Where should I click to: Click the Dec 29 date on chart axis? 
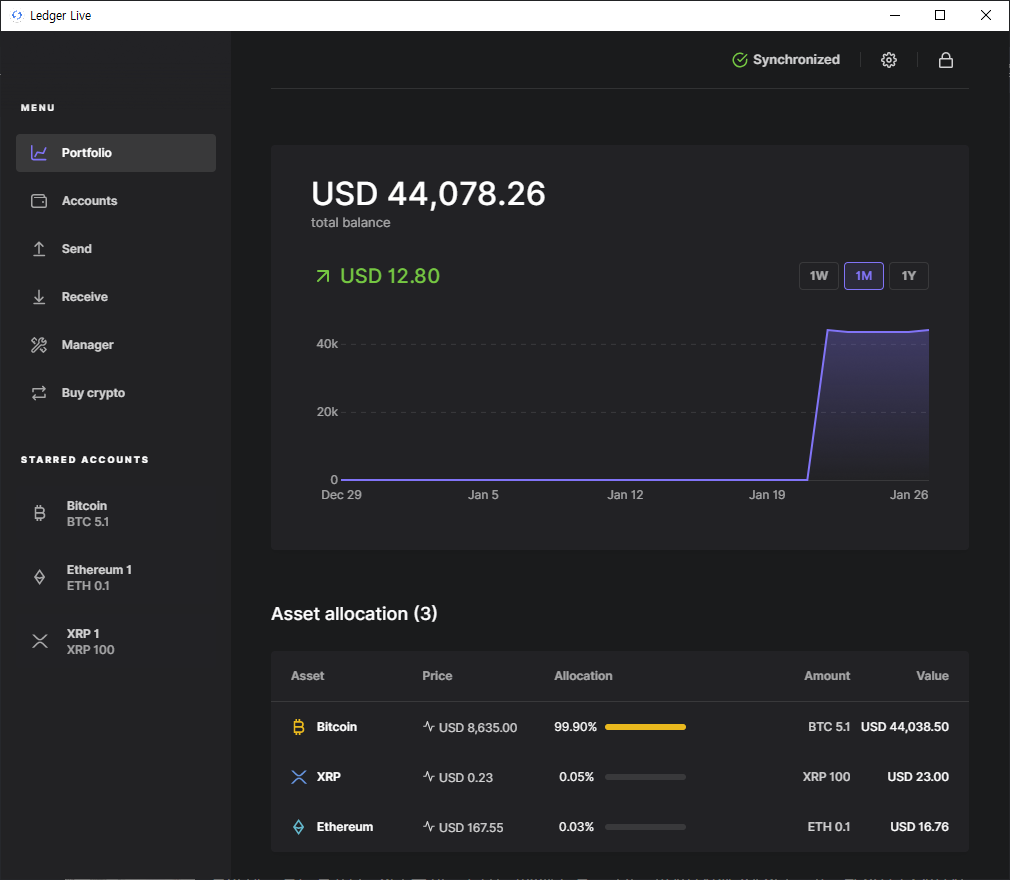click(x=341, y=495)
